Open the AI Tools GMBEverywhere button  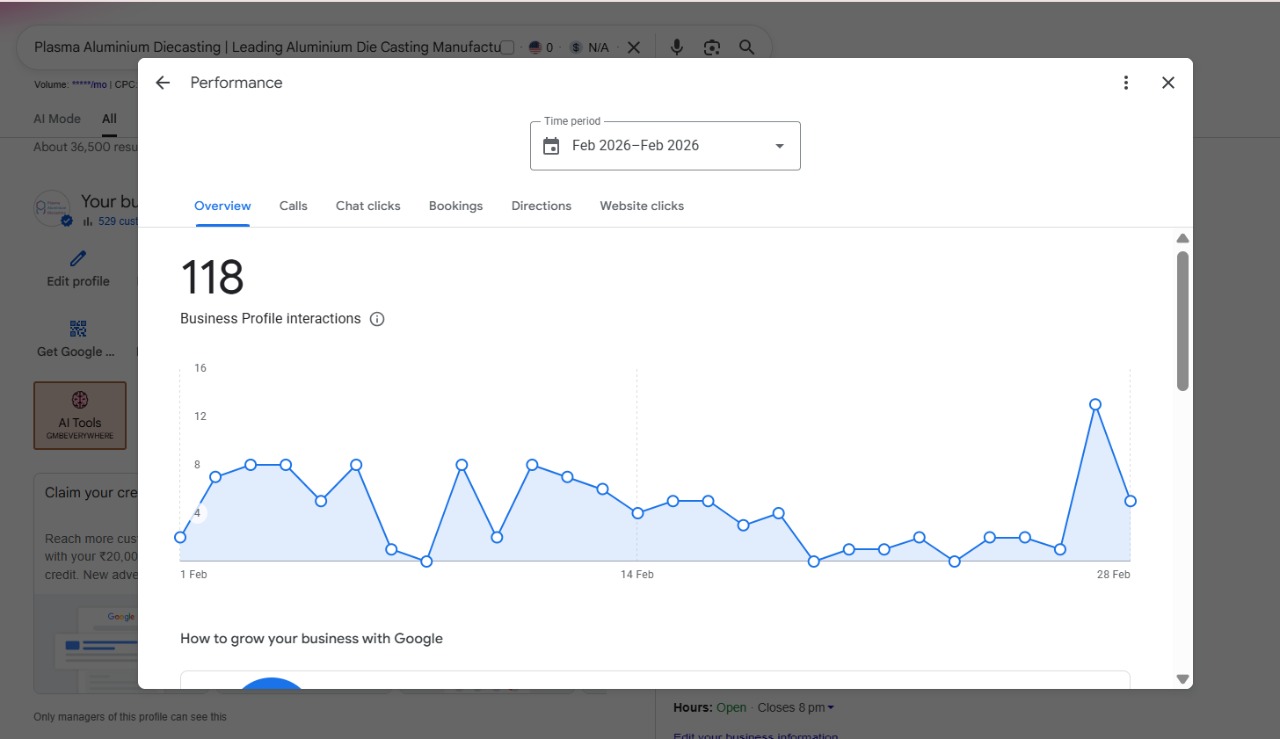point(80,415)
